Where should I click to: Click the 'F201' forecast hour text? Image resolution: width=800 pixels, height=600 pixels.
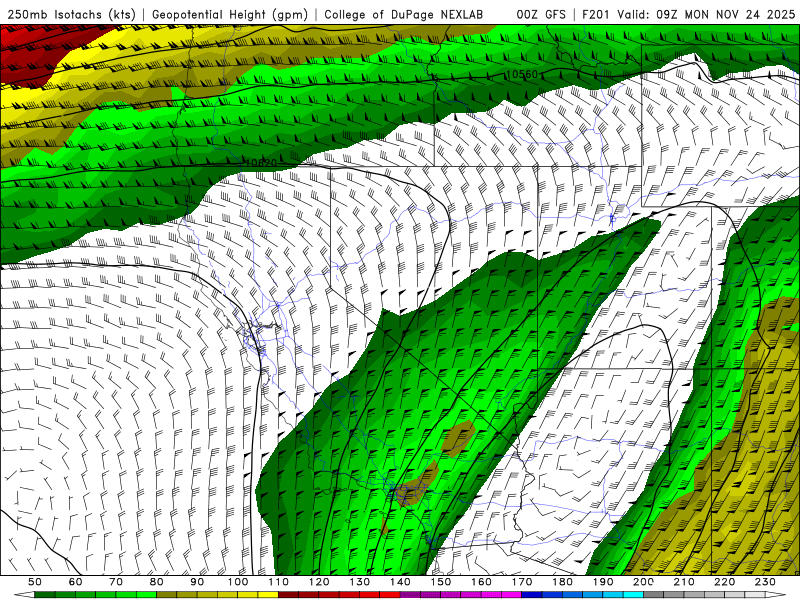596,14
